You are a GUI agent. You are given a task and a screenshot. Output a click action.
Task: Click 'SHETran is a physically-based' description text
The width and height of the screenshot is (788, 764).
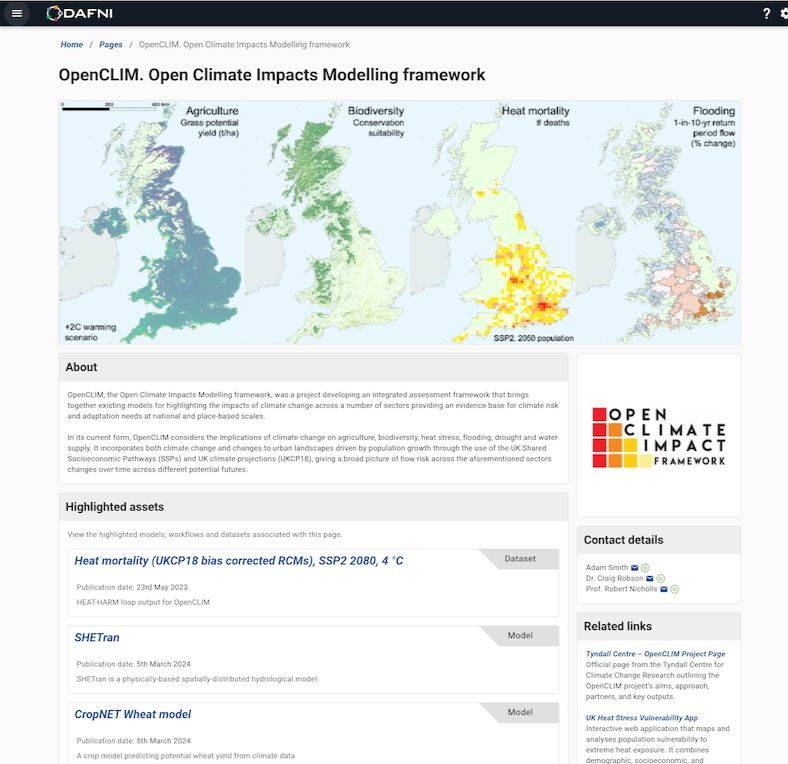coord(198,680)
